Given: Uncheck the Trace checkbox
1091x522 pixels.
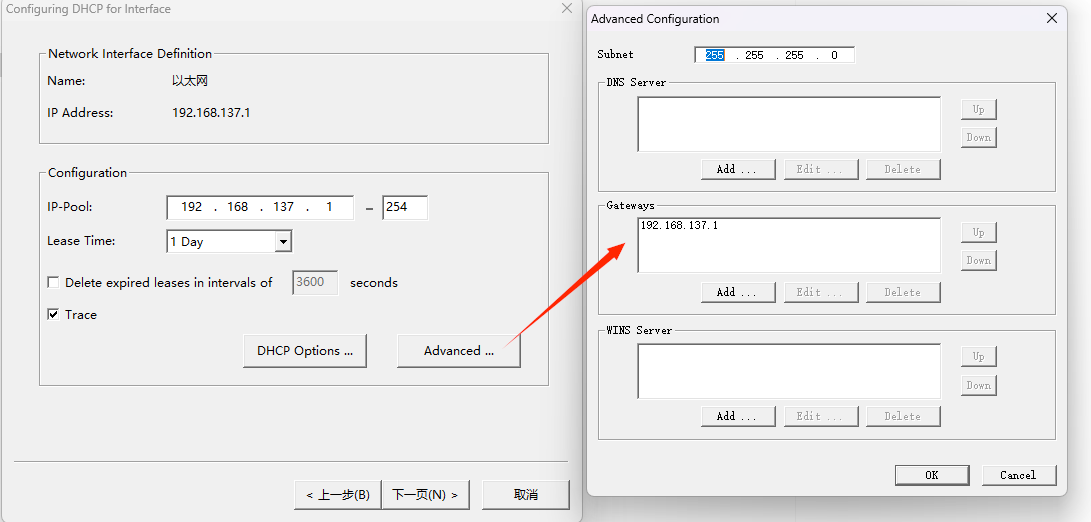Looking at the screenshot, I should point(54,314).
